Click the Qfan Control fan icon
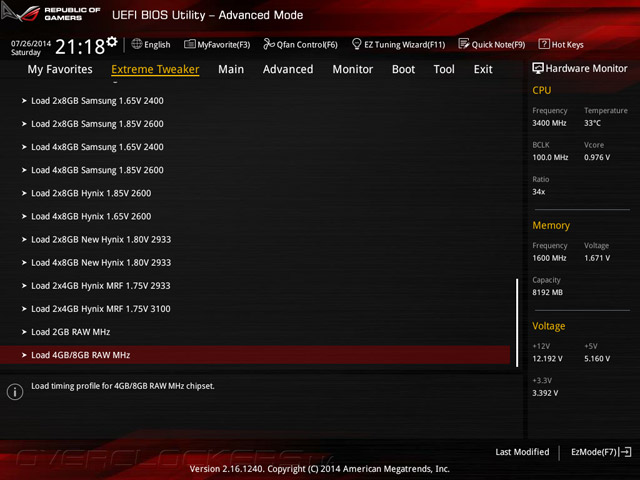The width and height of the screenshot is (640, 480). [x=269, y=44]
